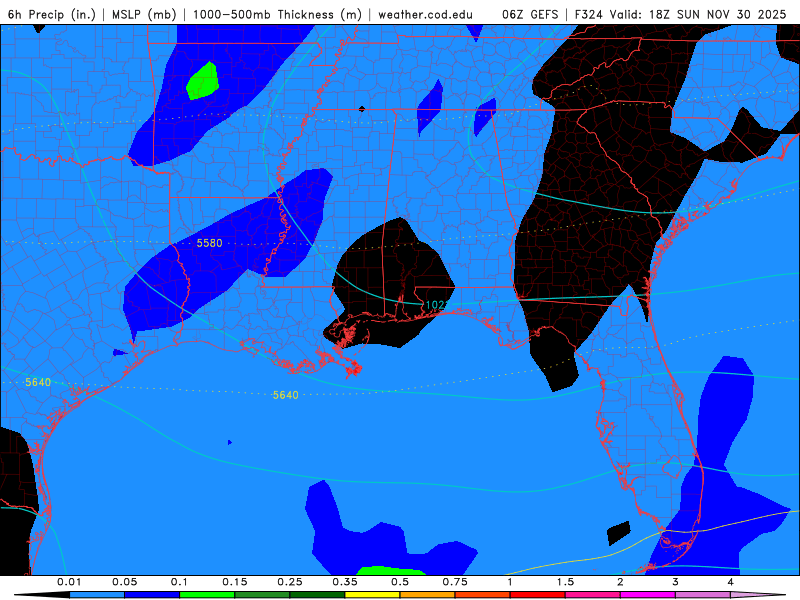Click the 0.01 legend value
This screenshot has height=600, width=800.
[x=69, y=582]
